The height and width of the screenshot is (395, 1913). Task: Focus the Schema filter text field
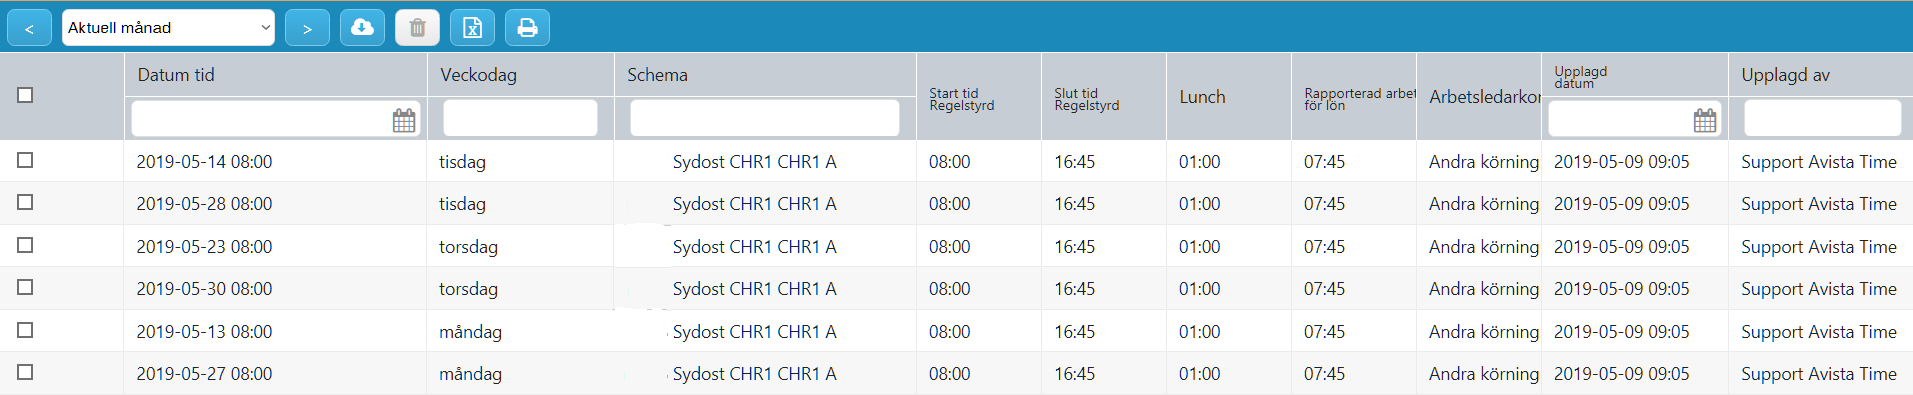point(765,118)
